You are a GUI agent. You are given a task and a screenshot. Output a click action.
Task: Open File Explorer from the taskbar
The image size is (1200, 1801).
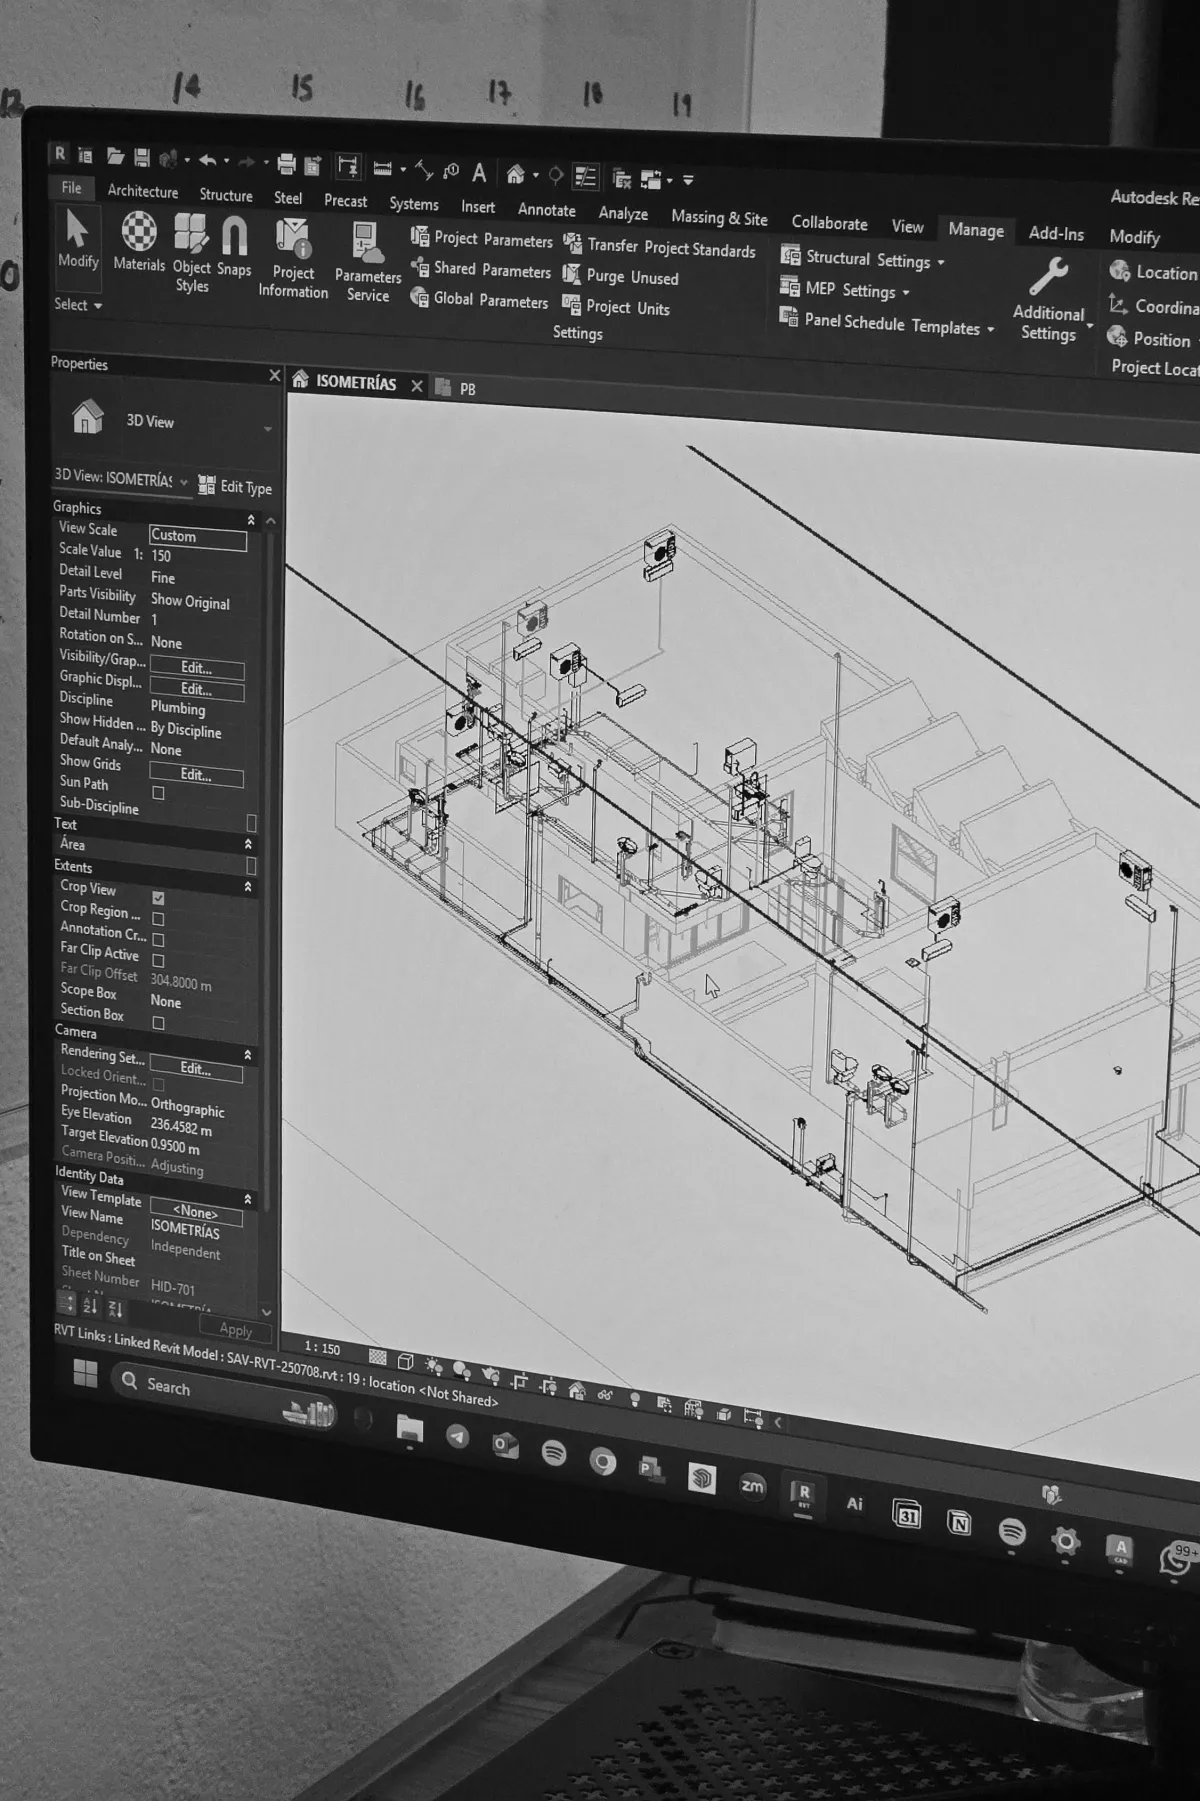[x=409, y=1429]
